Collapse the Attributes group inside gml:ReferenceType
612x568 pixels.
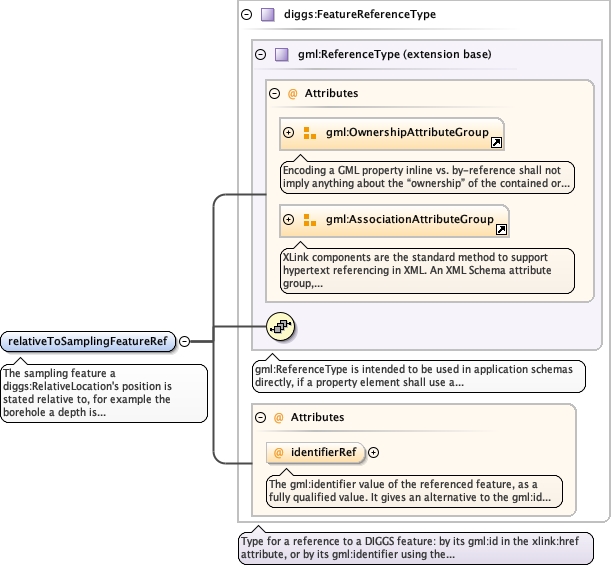tap(274, 93)
